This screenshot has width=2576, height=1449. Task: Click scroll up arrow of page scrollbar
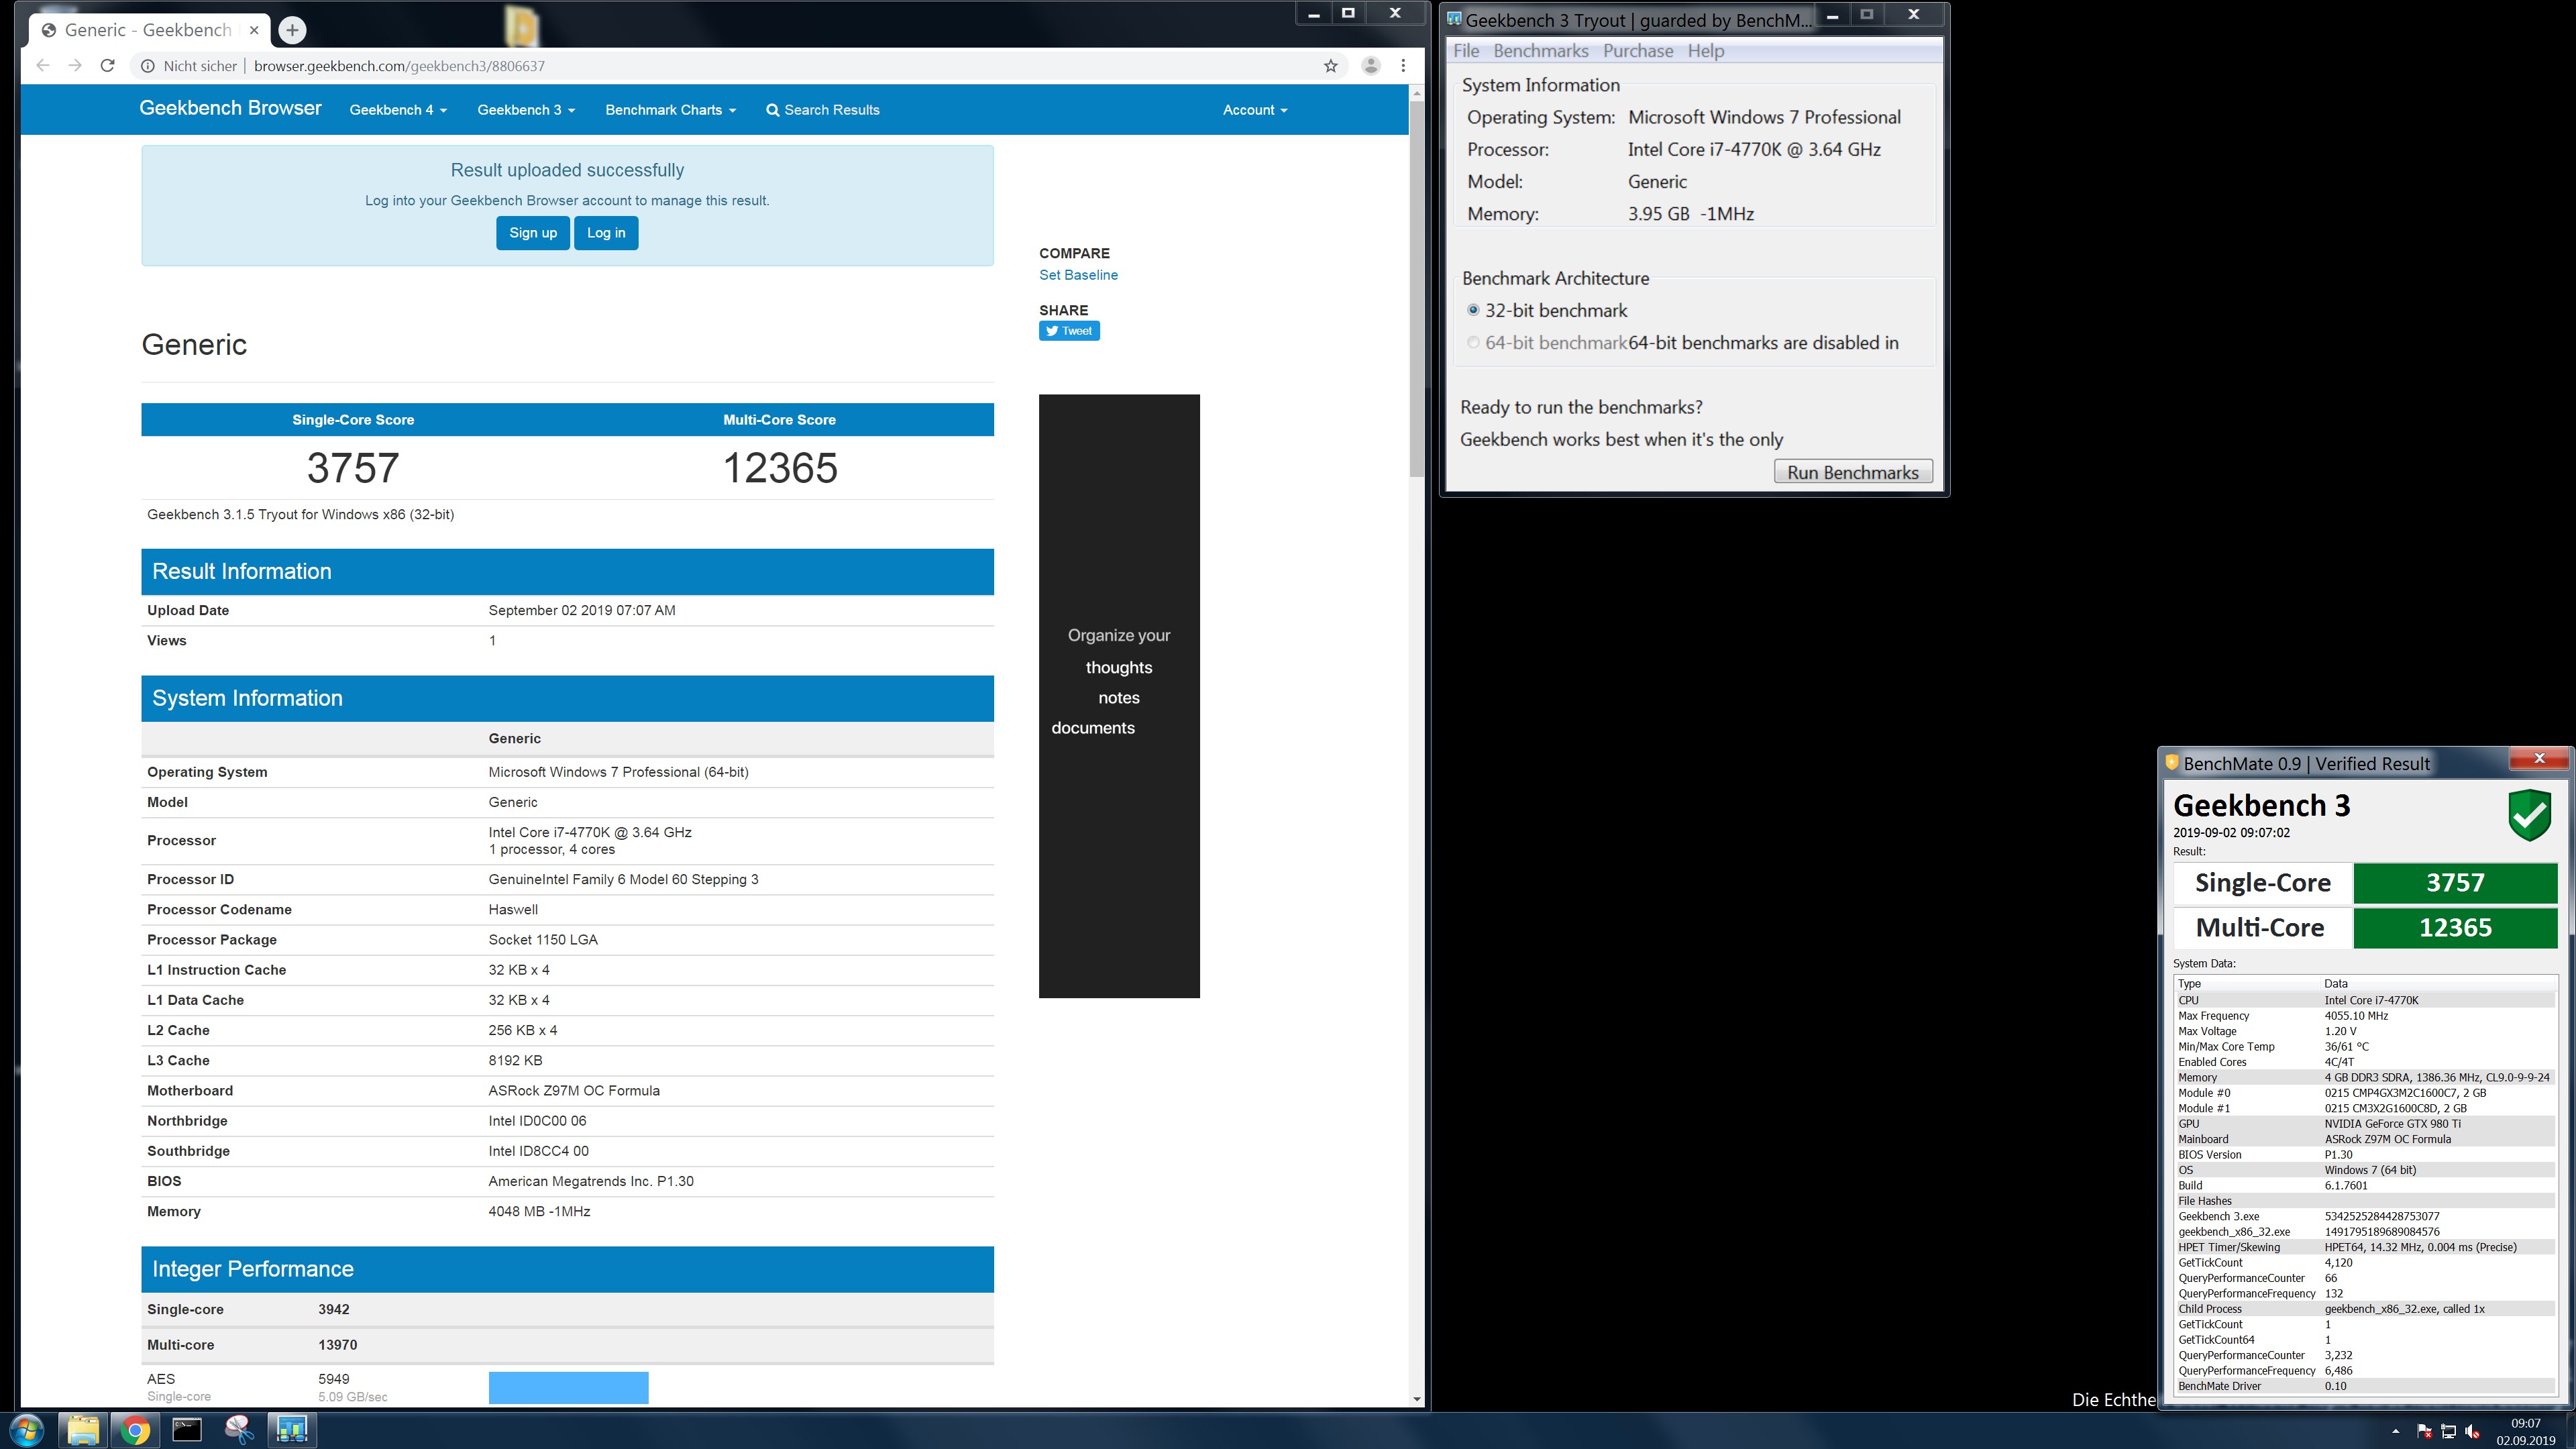(x=1416, y=93)
